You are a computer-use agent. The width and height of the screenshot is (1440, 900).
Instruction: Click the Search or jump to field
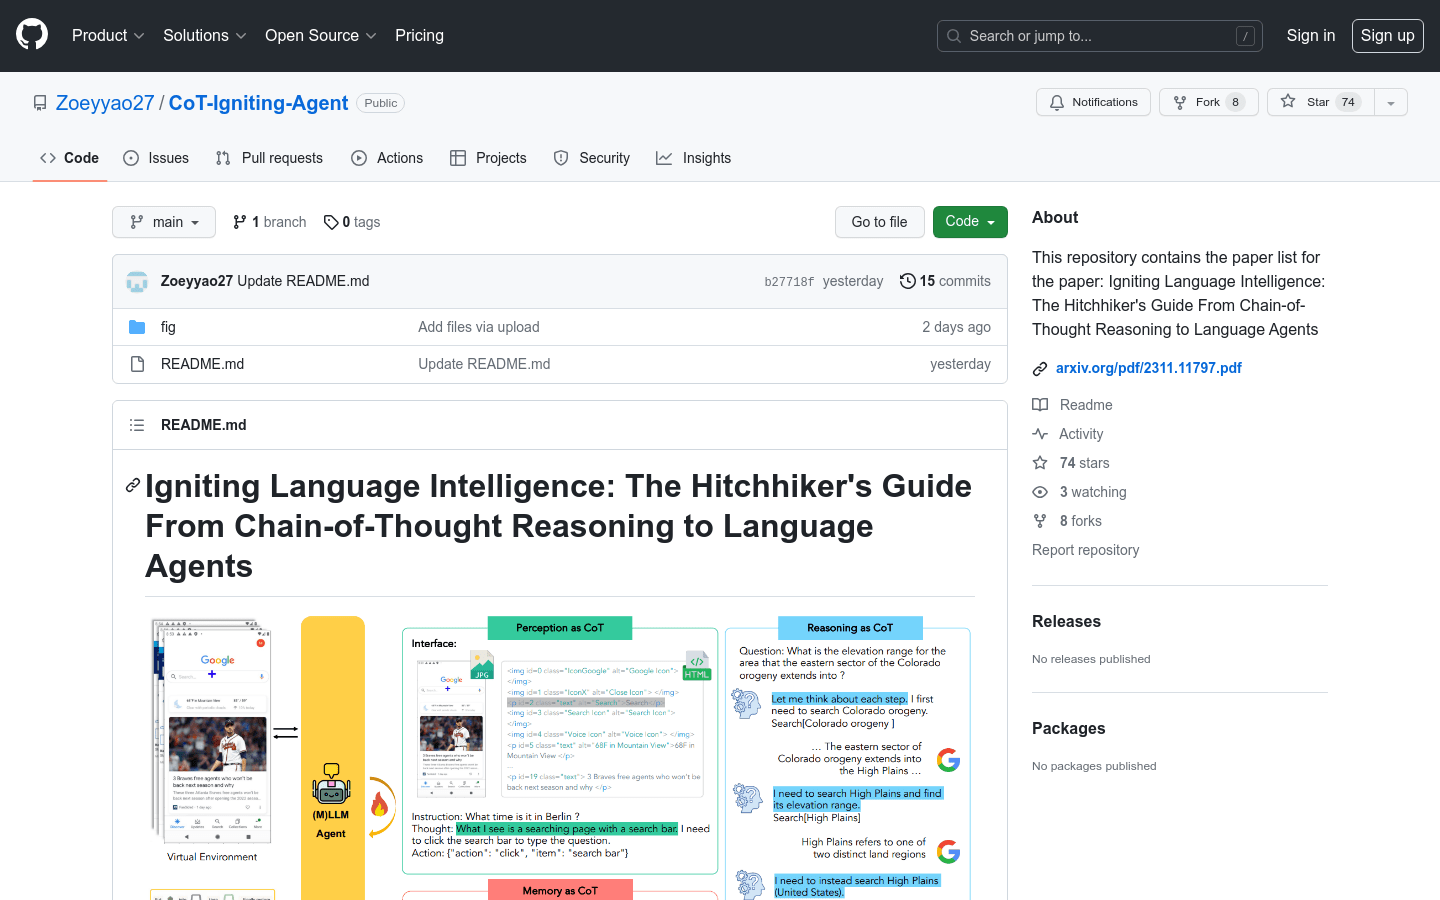click(x=1099, y=36)
